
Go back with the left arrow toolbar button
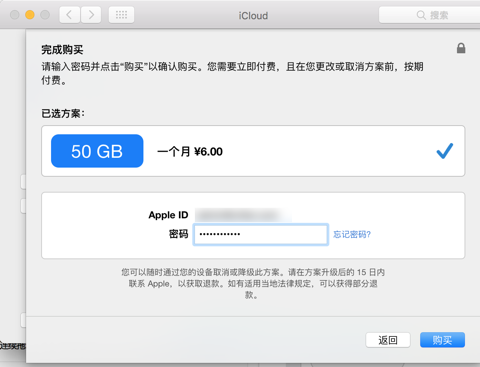(x=70, y=15)
